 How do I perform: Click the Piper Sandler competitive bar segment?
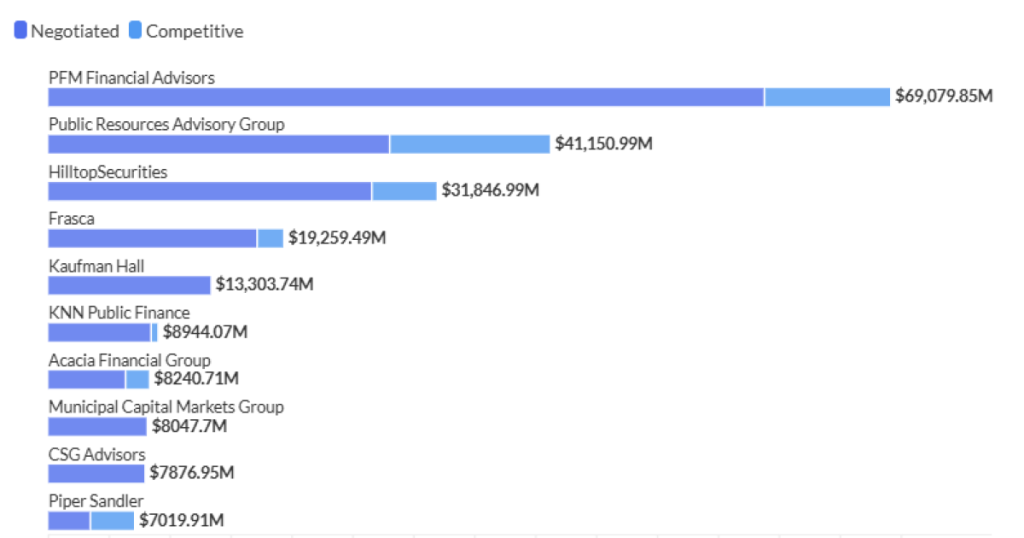[112, 520]
